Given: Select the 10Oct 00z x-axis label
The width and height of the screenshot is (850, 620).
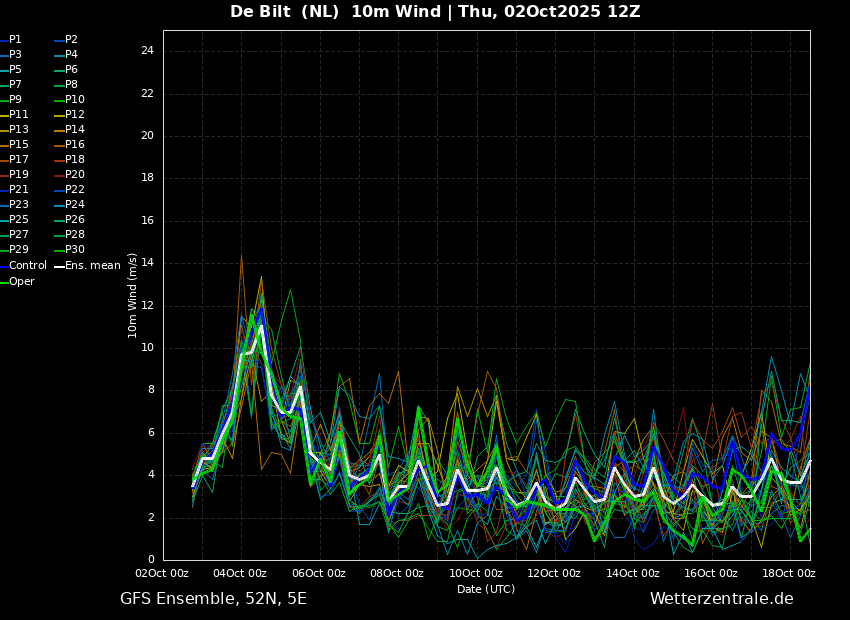Looking at the screenshot, I should (x=475, y=573).
